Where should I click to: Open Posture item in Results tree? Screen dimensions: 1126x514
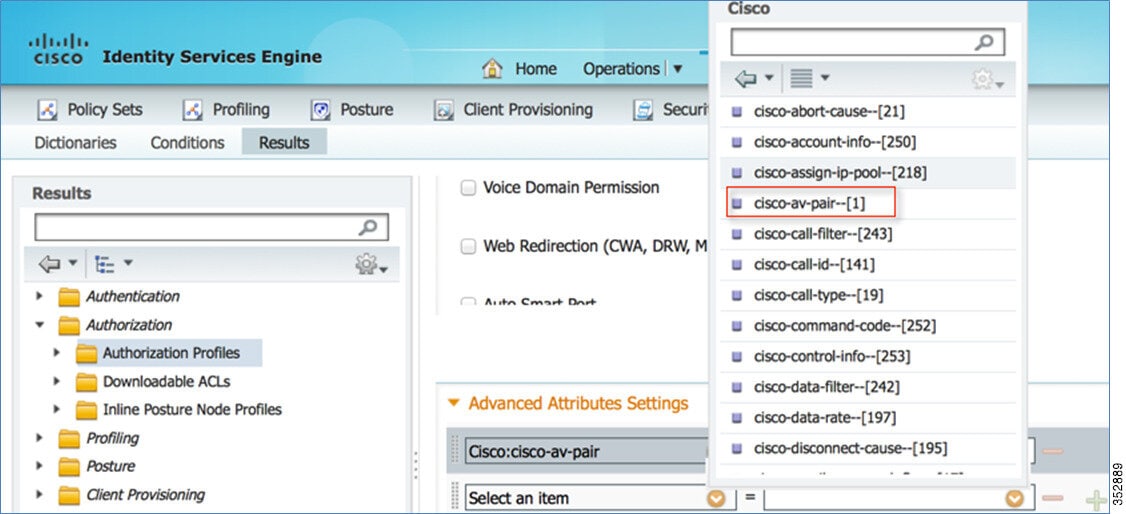tap(111, 467)
